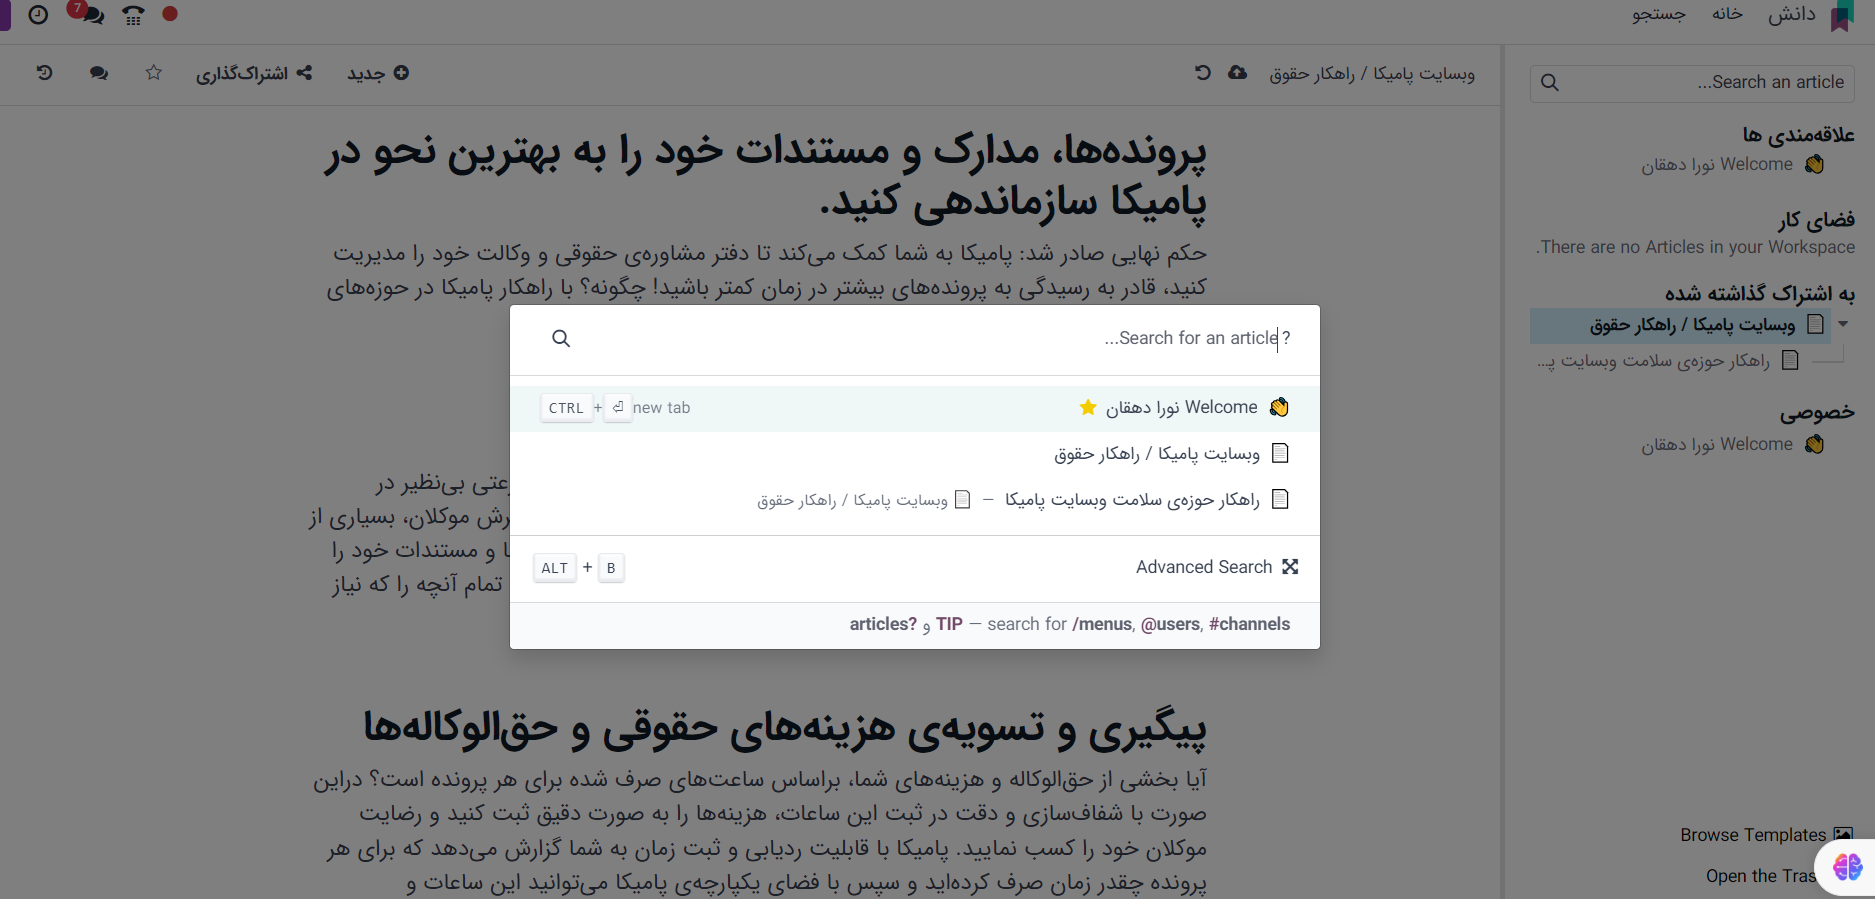This screenshot has height=899, width=1875.
Task: Click Open the Trash link
Action: point(1761,876)
